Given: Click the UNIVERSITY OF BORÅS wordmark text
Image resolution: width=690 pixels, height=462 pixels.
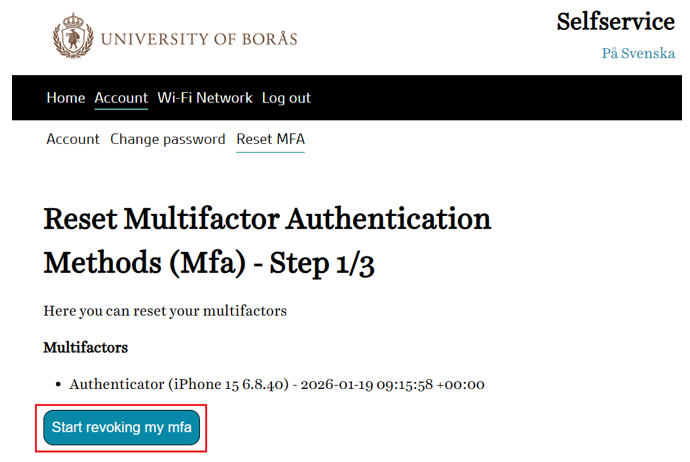Looking at the screenshot, I should tap(198, 40).
